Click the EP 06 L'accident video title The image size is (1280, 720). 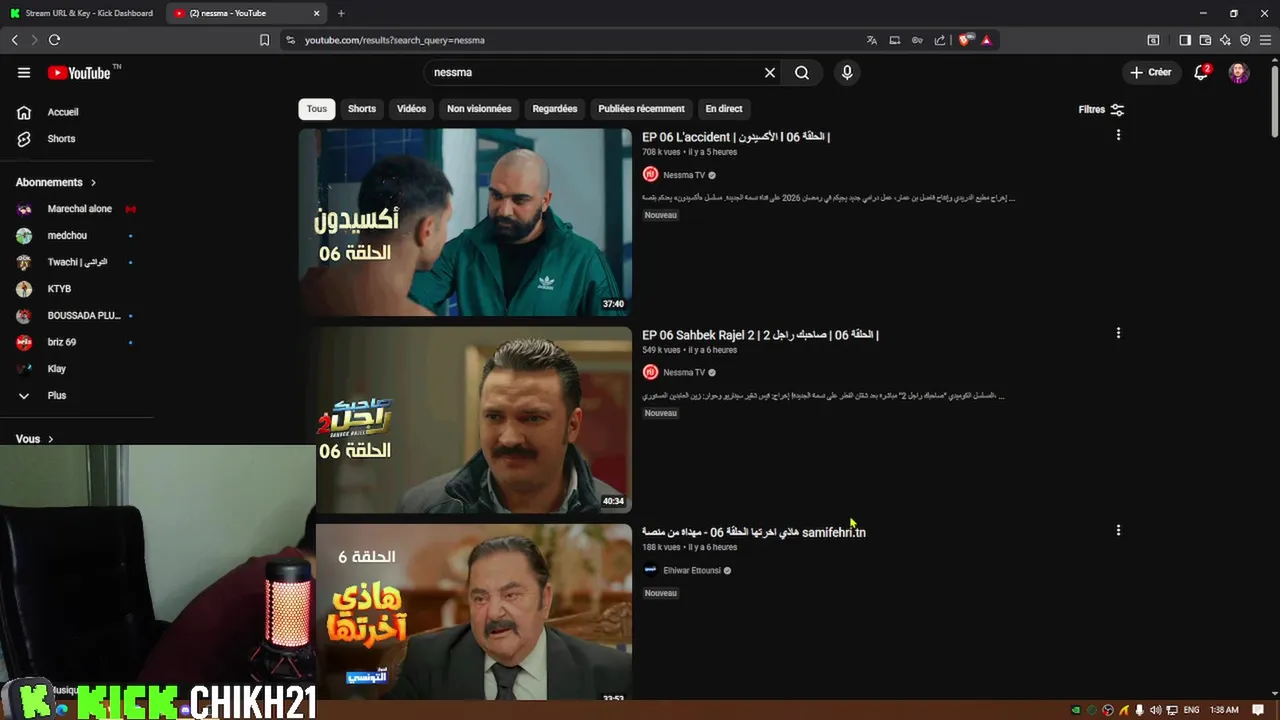pyautogui.click(x=736, y=137)
